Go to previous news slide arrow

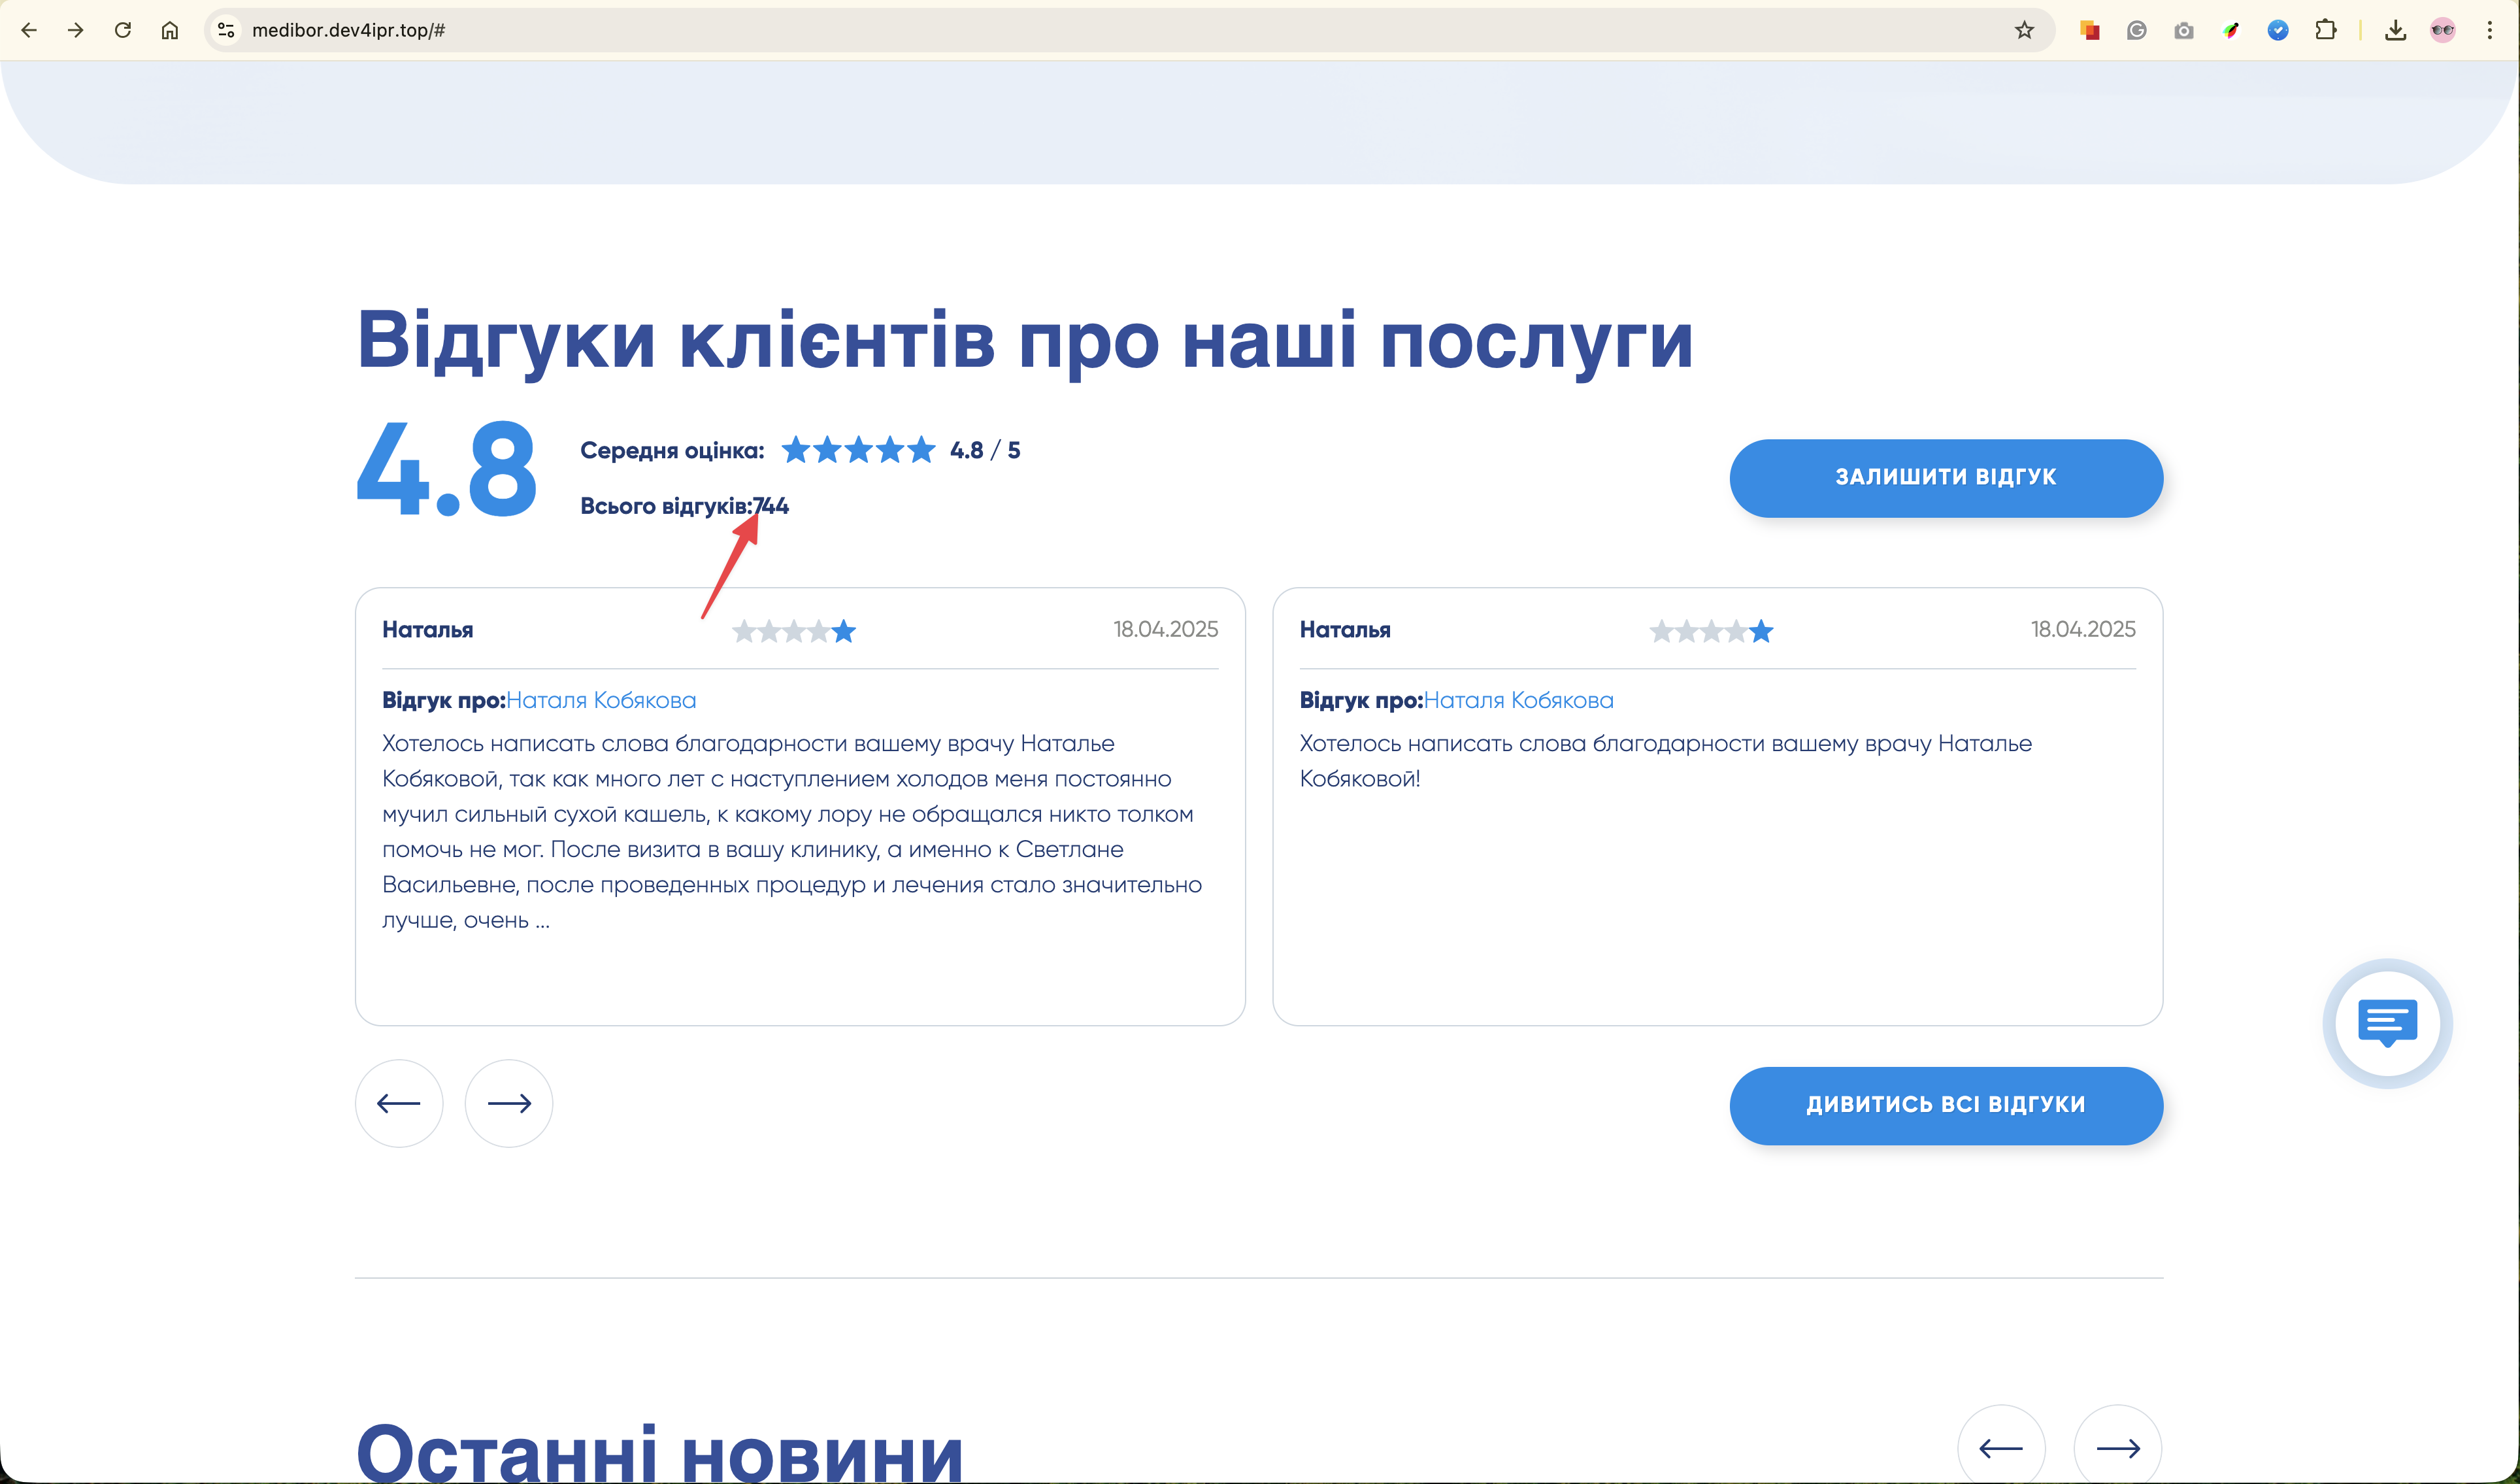[2001, 1447]
